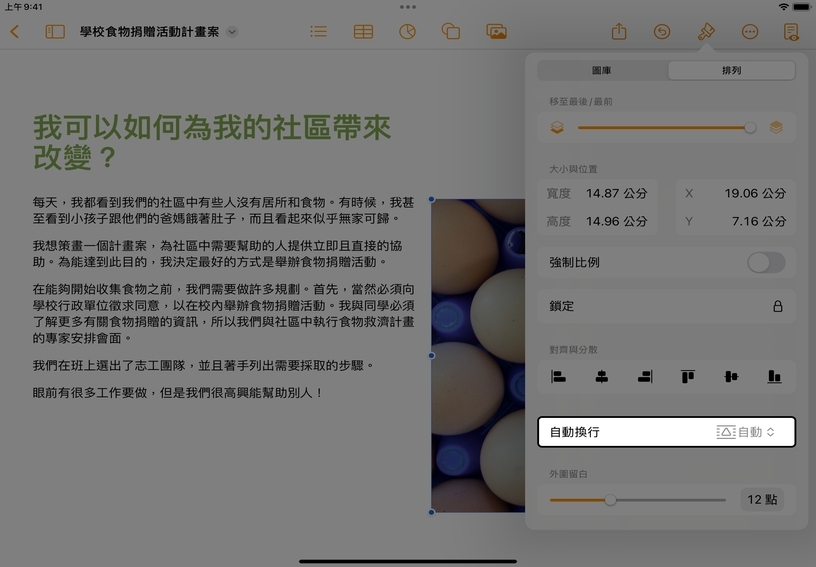
Task: Open the chart insert icon
Action: pyautogui.click(x=407, y=32)
